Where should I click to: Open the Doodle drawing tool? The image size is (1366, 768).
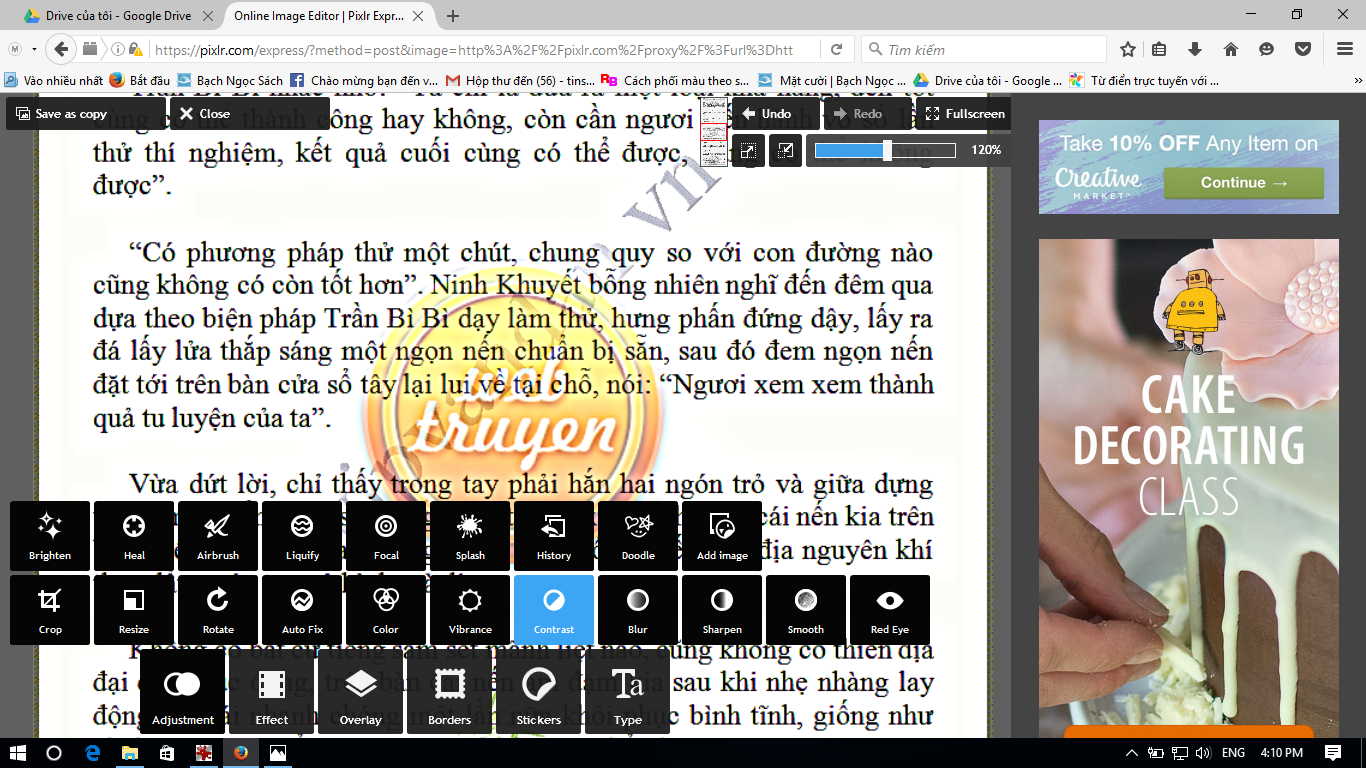[638, 535]
